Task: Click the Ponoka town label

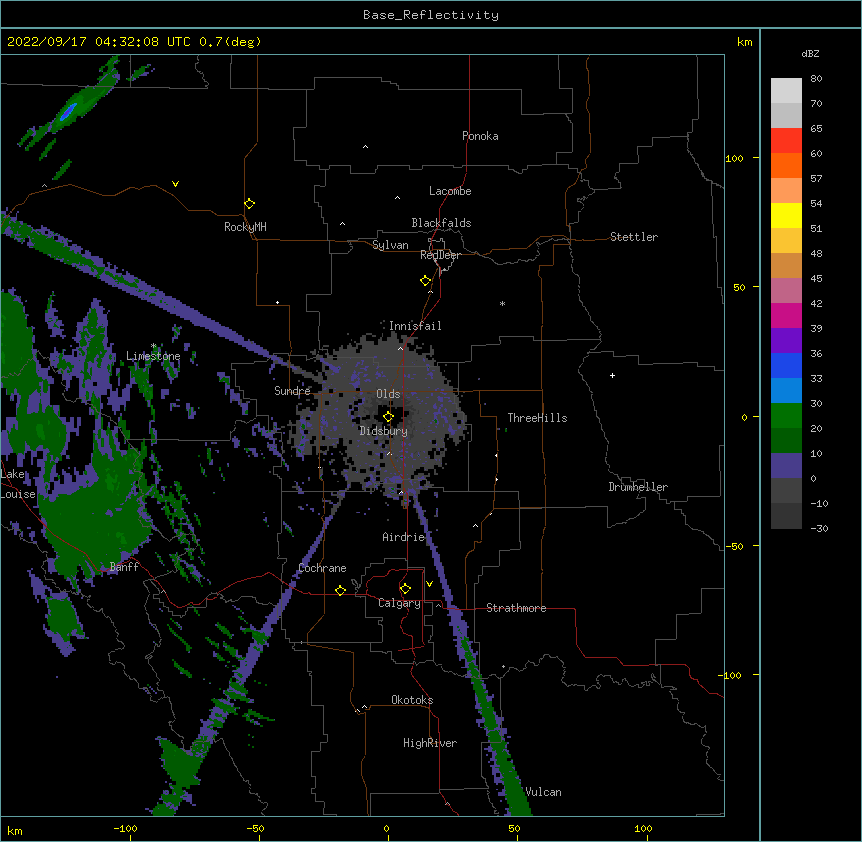Action: click(480, 136)
